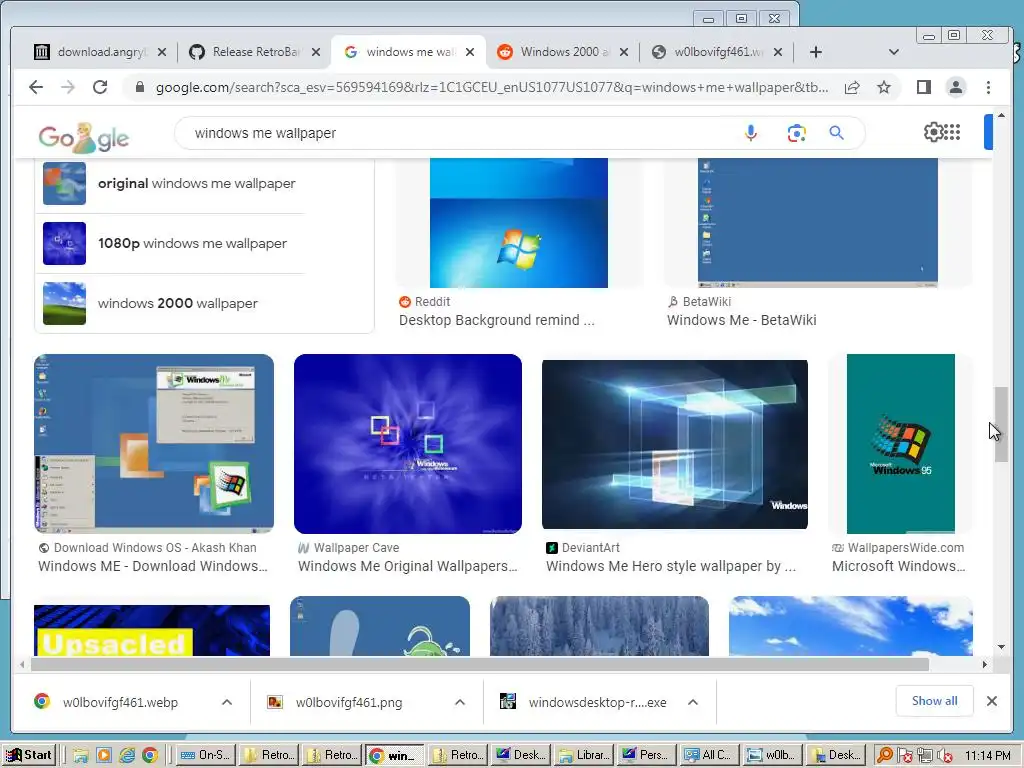Open Windows Me - BetaWiki result title
This screenshot has height=768, width=1024.
(x=741, y=320)
